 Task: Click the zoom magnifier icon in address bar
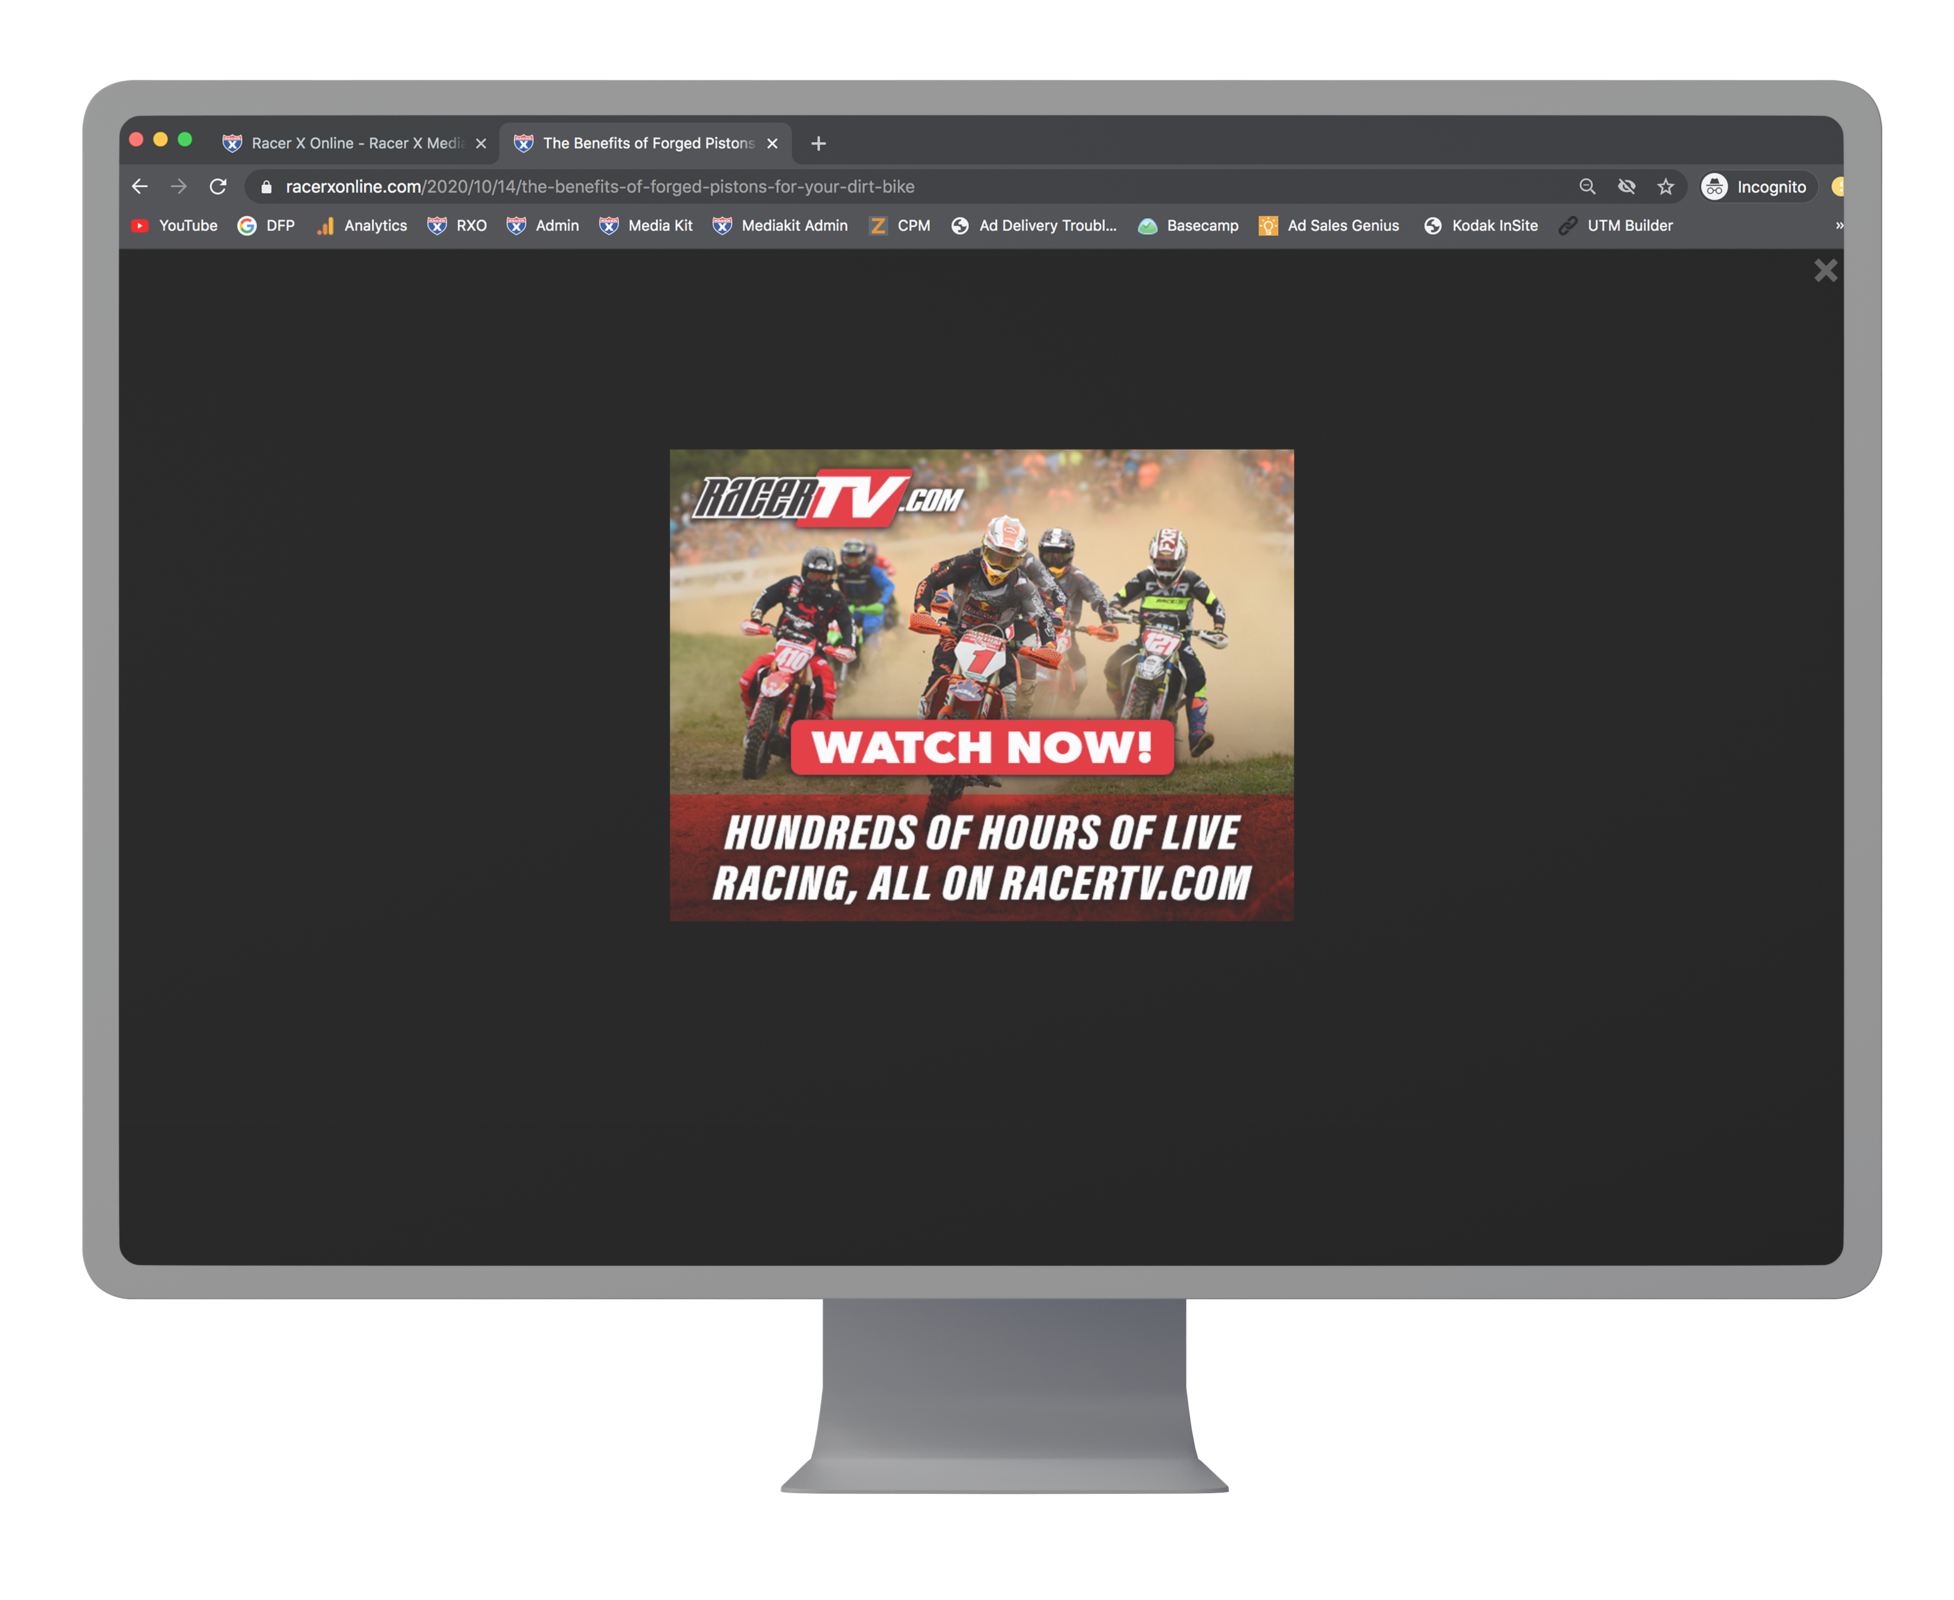[x=1587, y=187]
